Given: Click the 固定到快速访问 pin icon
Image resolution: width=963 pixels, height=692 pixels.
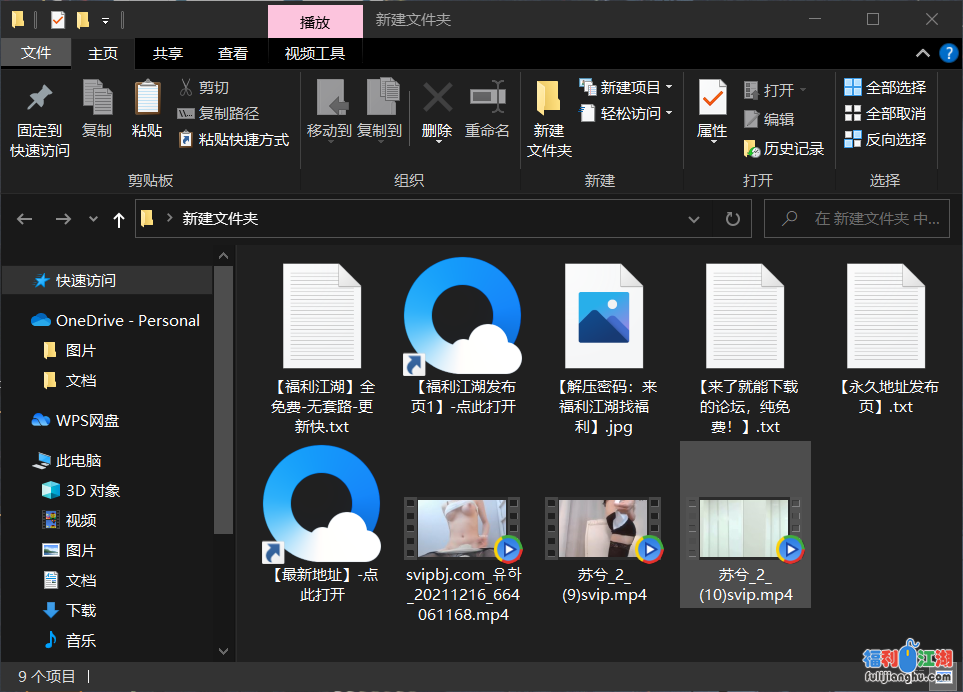Looking at the screenshot, I should pos(40,100).
